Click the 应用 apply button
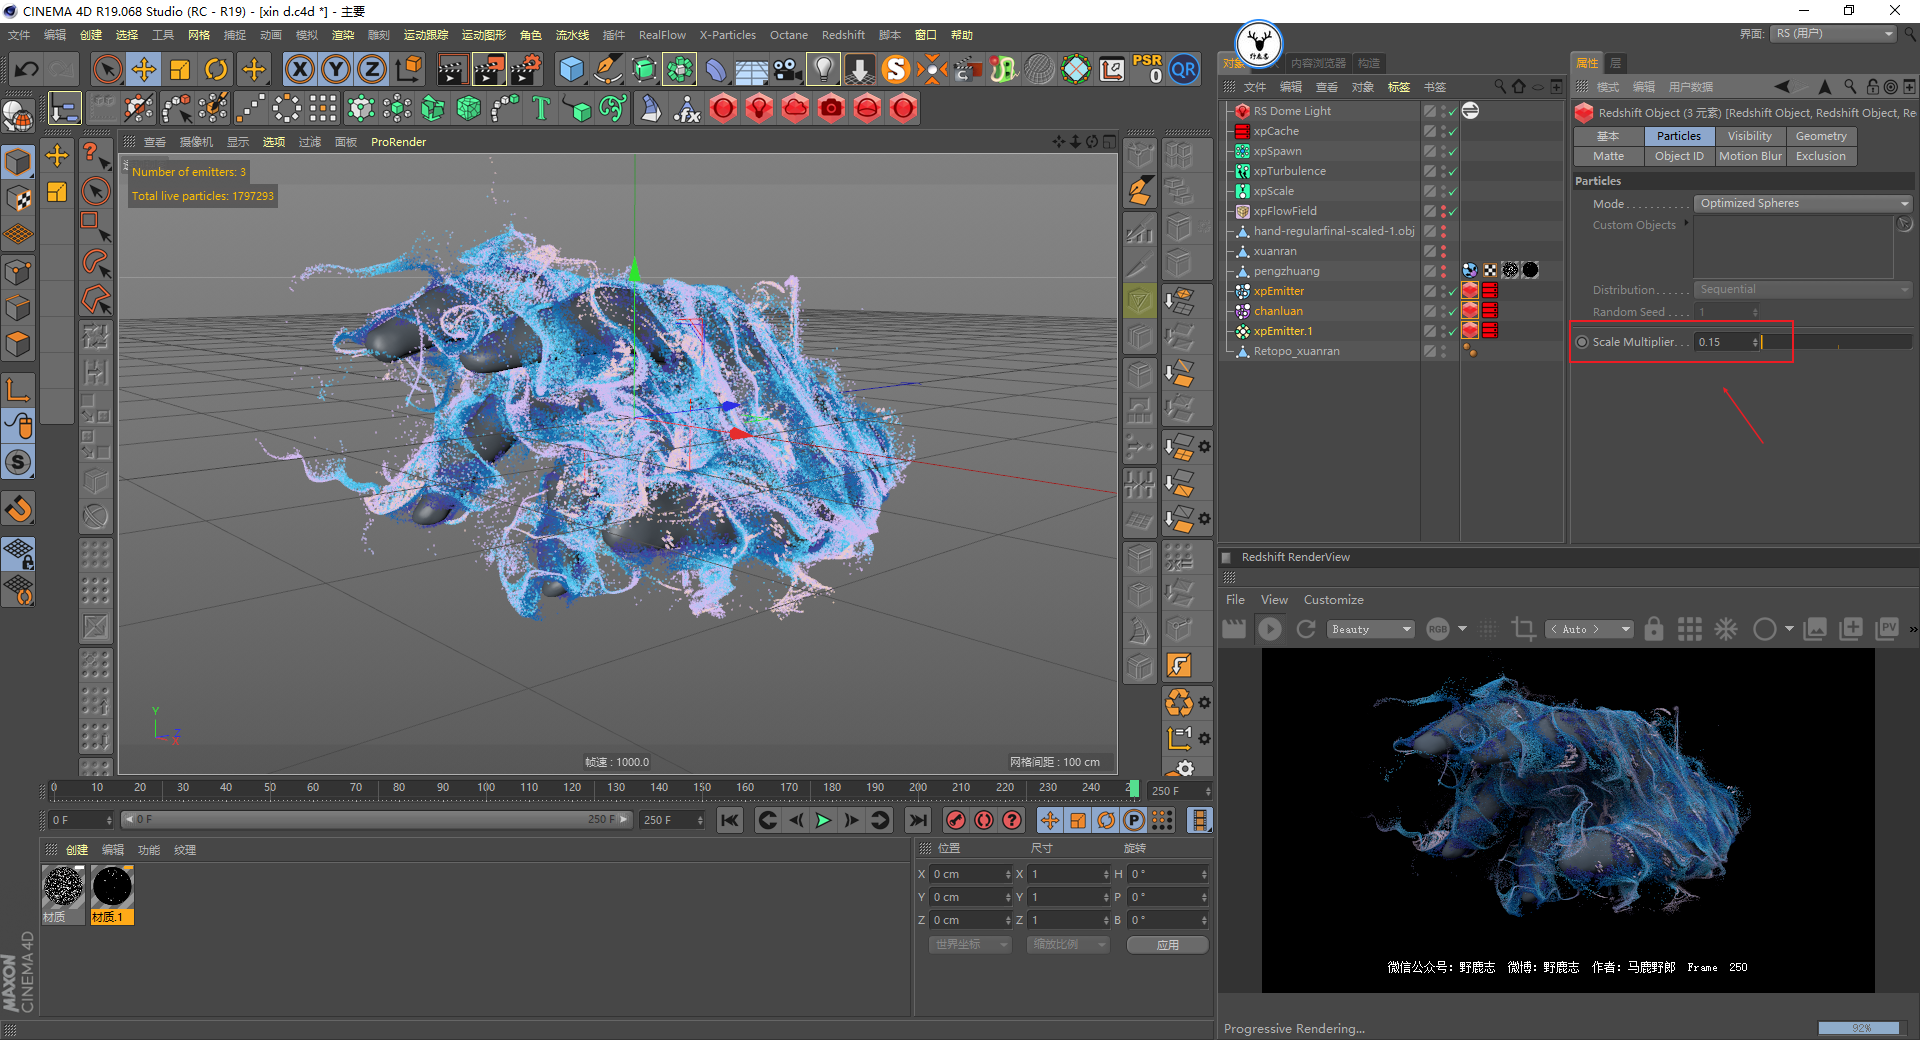Screen dimensions: 1920x1040 point(1168,944)
